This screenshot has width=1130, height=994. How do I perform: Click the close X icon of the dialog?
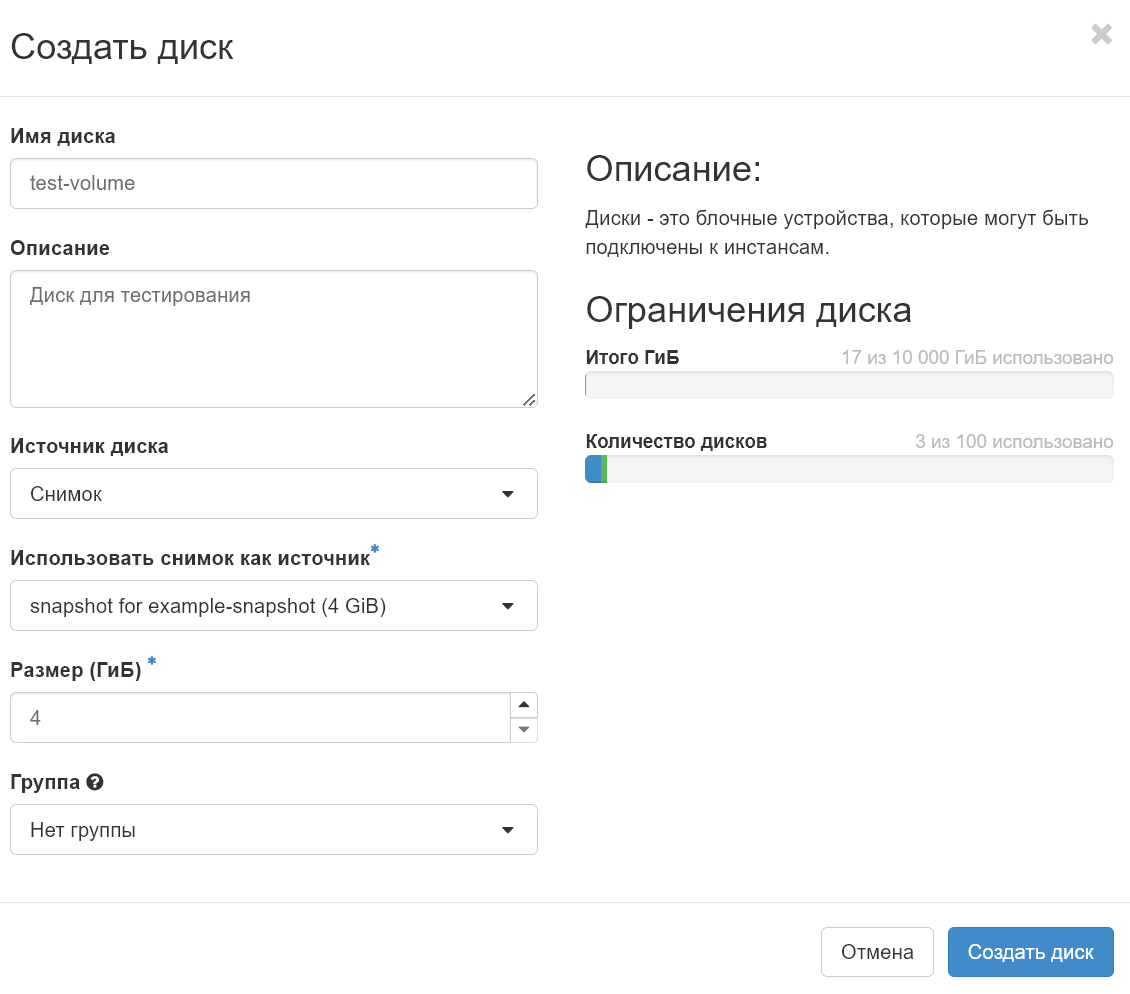coord(1101,34)
